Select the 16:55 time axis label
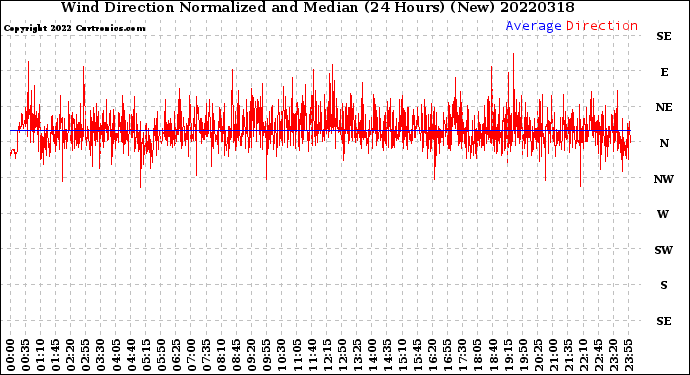 (448, 355)
